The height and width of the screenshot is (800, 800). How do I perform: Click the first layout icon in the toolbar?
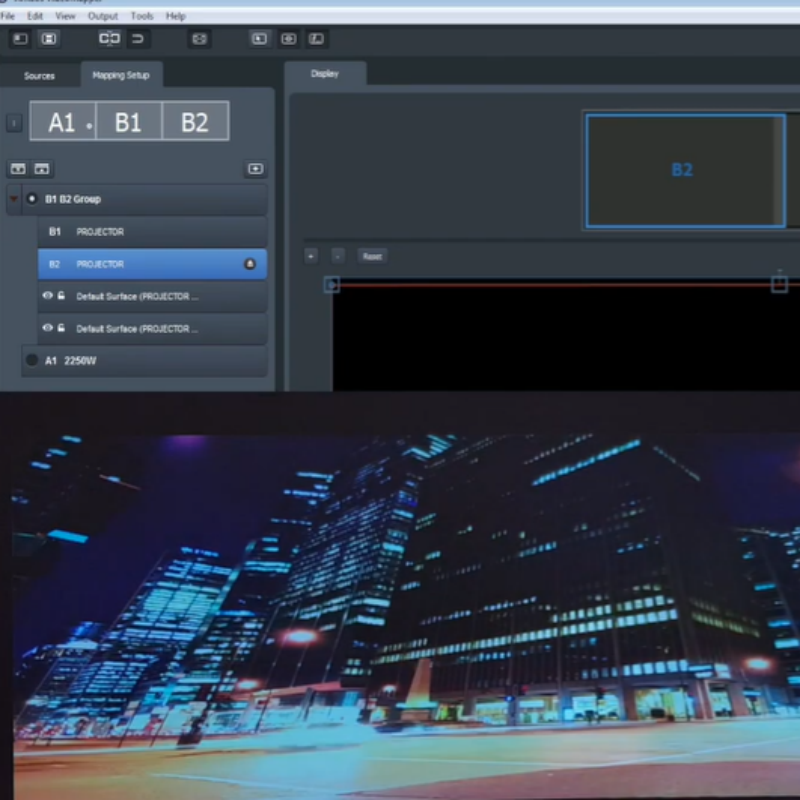click(x=20, y=39)
